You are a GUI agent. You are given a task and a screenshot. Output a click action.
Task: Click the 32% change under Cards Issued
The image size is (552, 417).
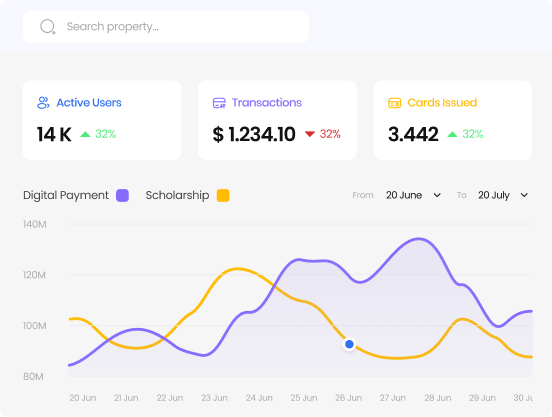472,134
